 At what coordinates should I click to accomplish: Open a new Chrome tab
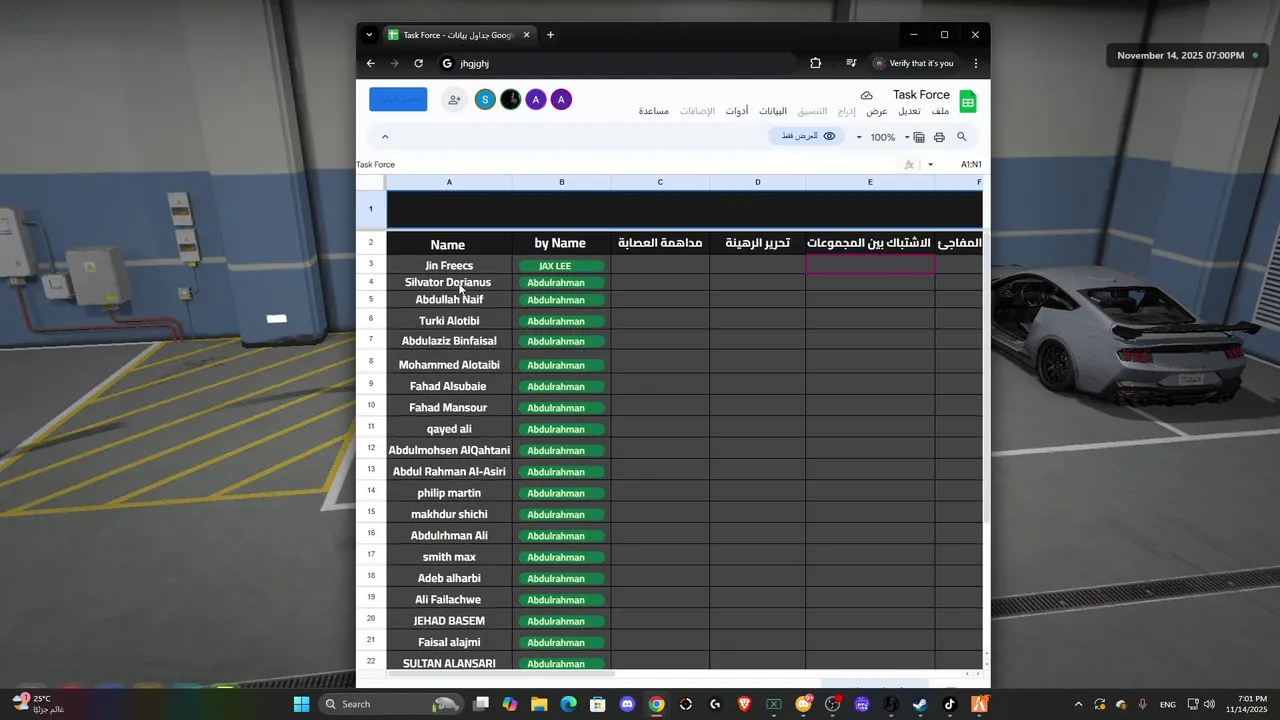click(x=550, y=35)
